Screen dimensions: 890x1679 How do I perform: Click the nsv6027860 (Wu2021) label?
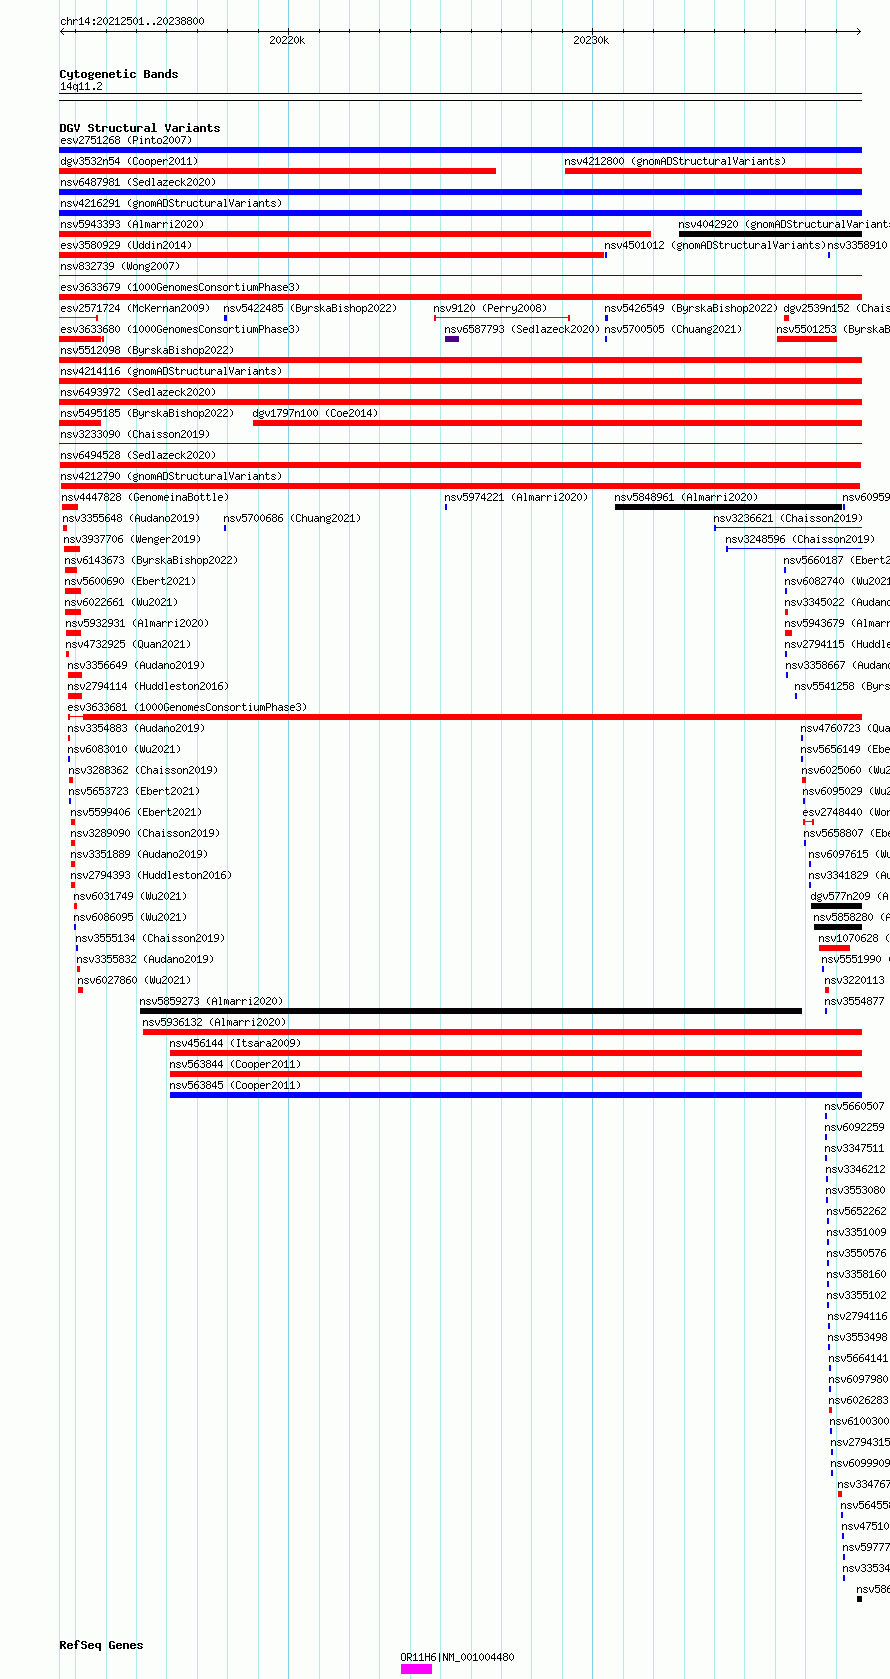(134, 980)
